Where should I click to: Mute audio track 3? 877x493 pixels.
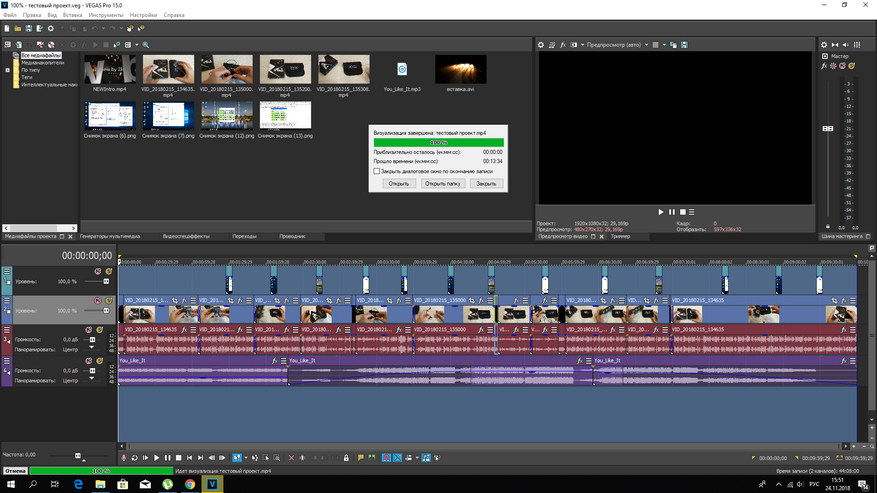(87, 329)
